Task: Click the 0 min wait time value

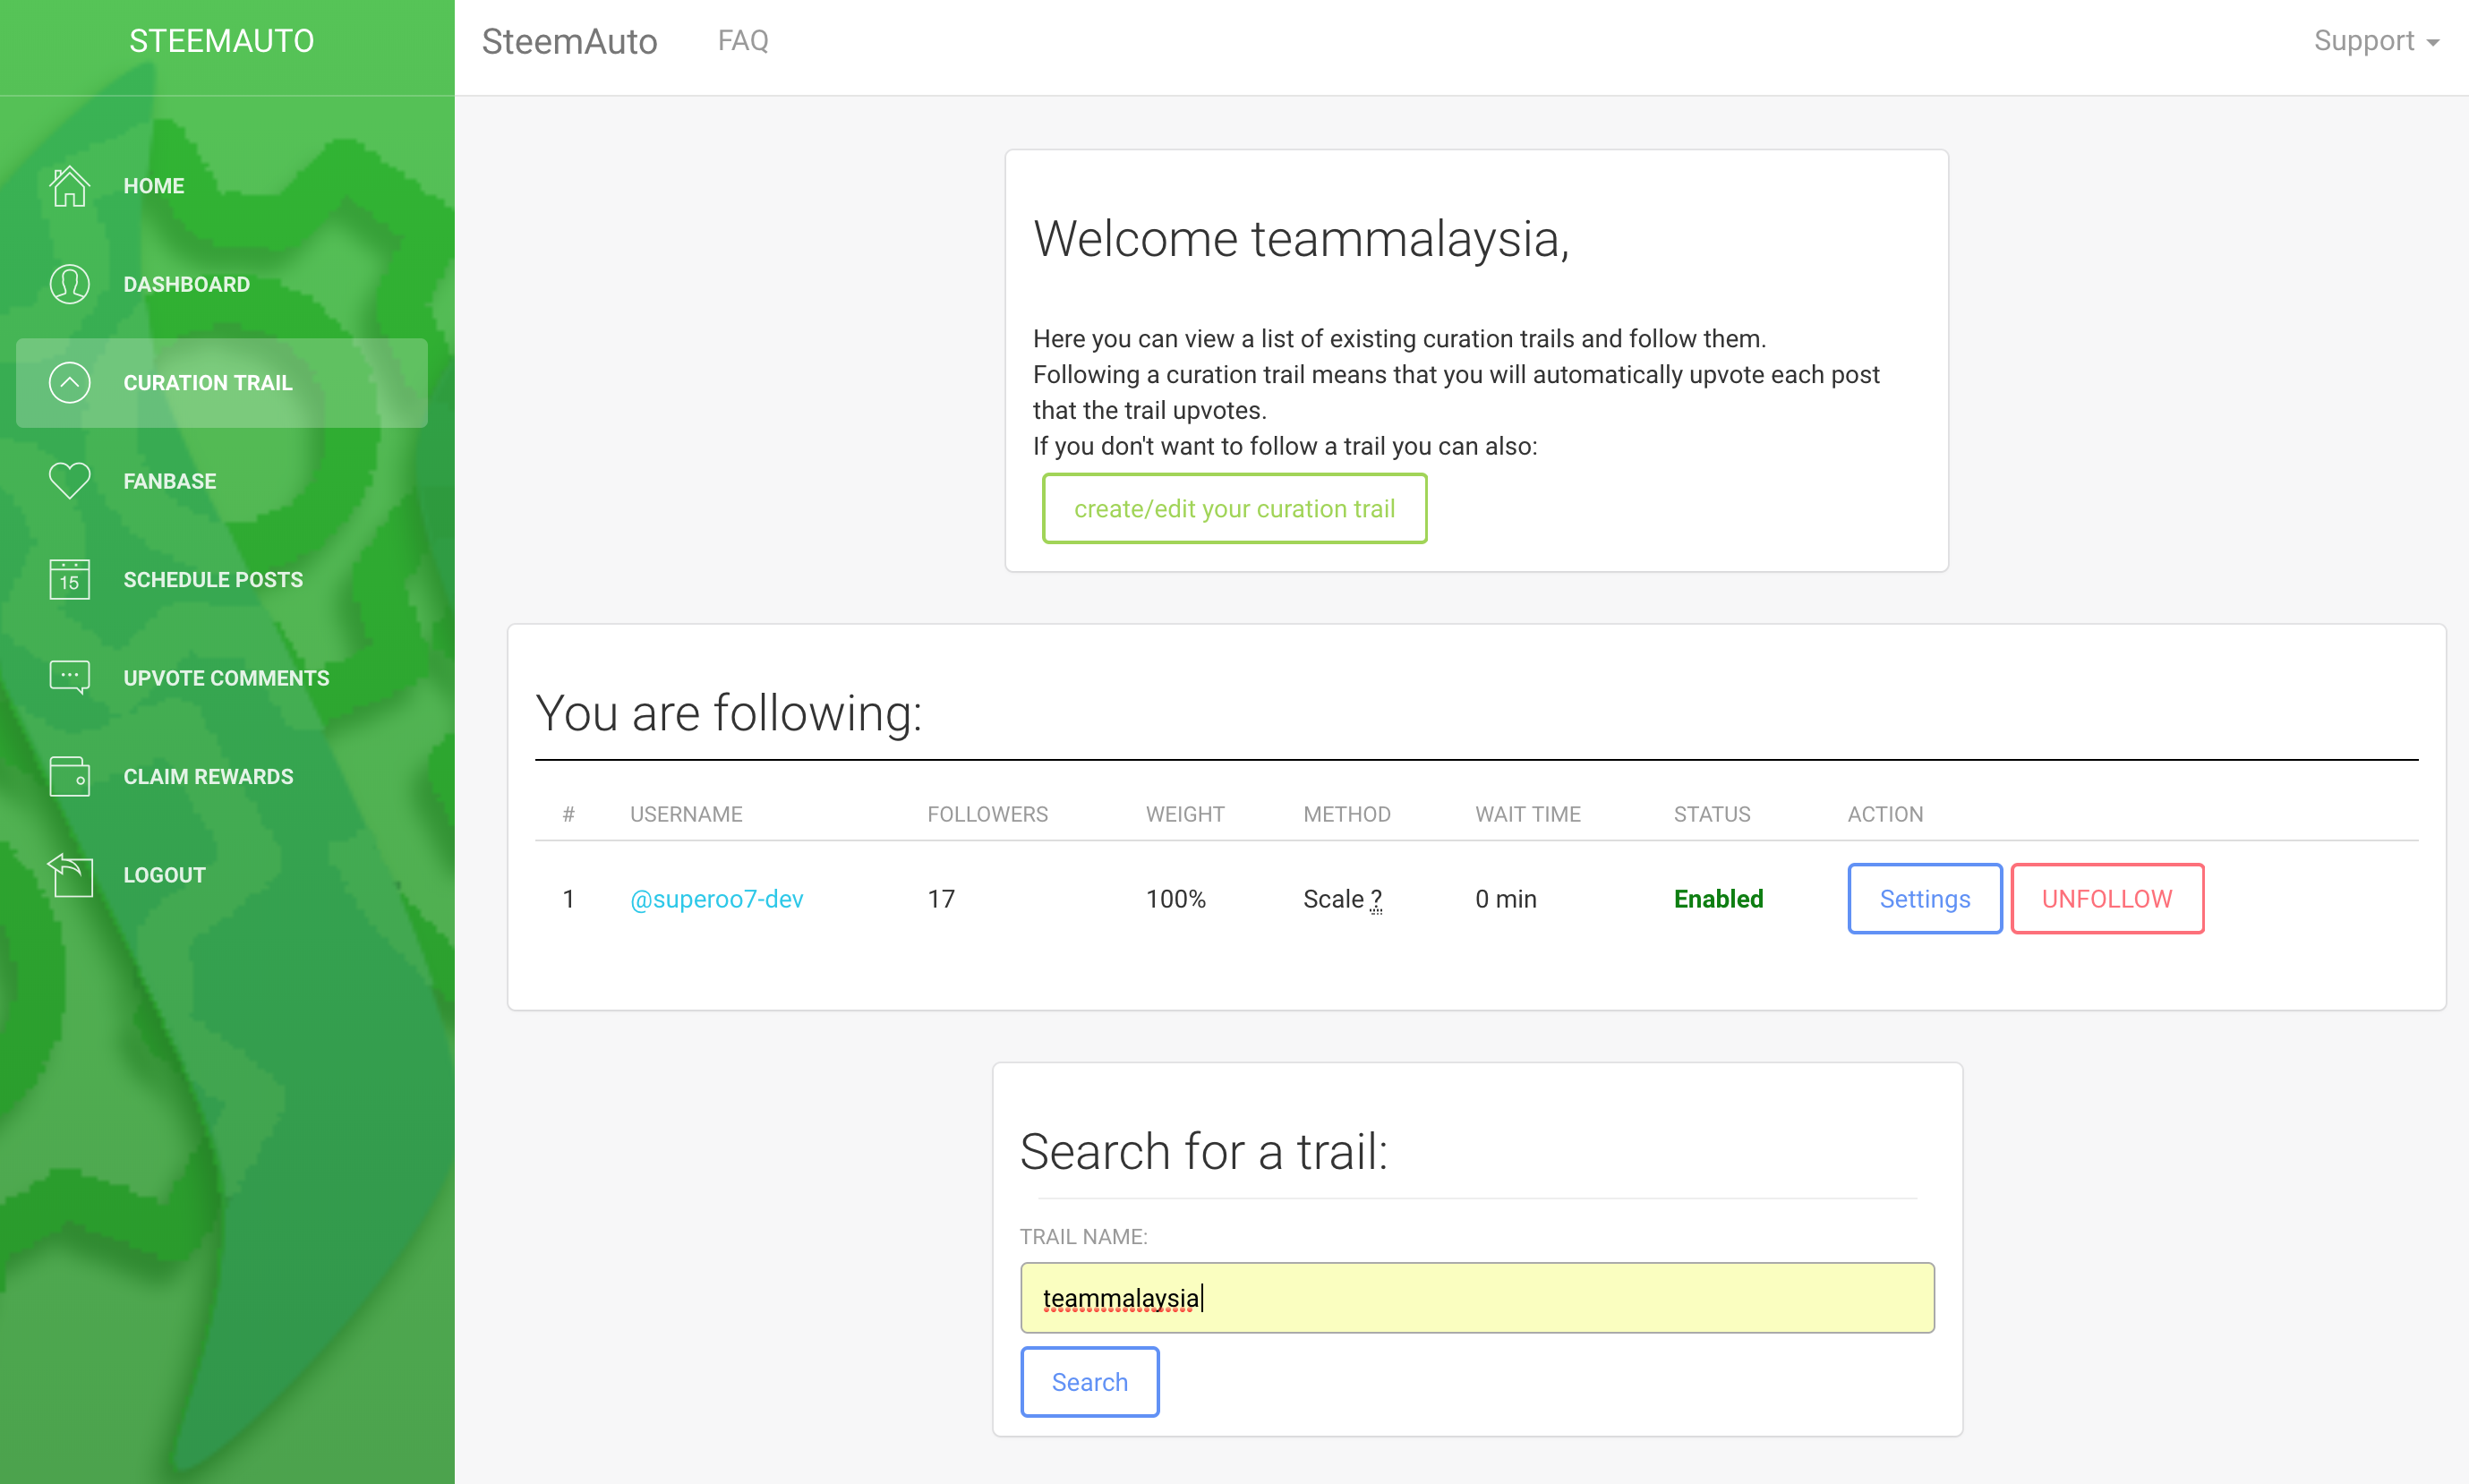Action: click(x=1505, y=899)
